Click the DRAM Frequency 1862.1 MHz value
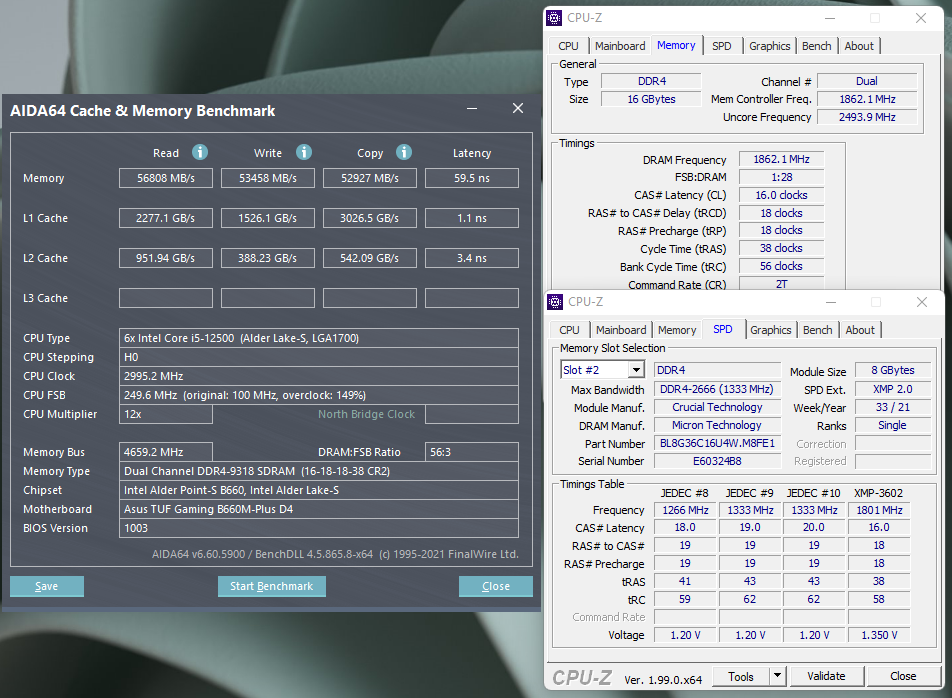The width and height of the screenshot is (952, 698). (x=781, y=160)
